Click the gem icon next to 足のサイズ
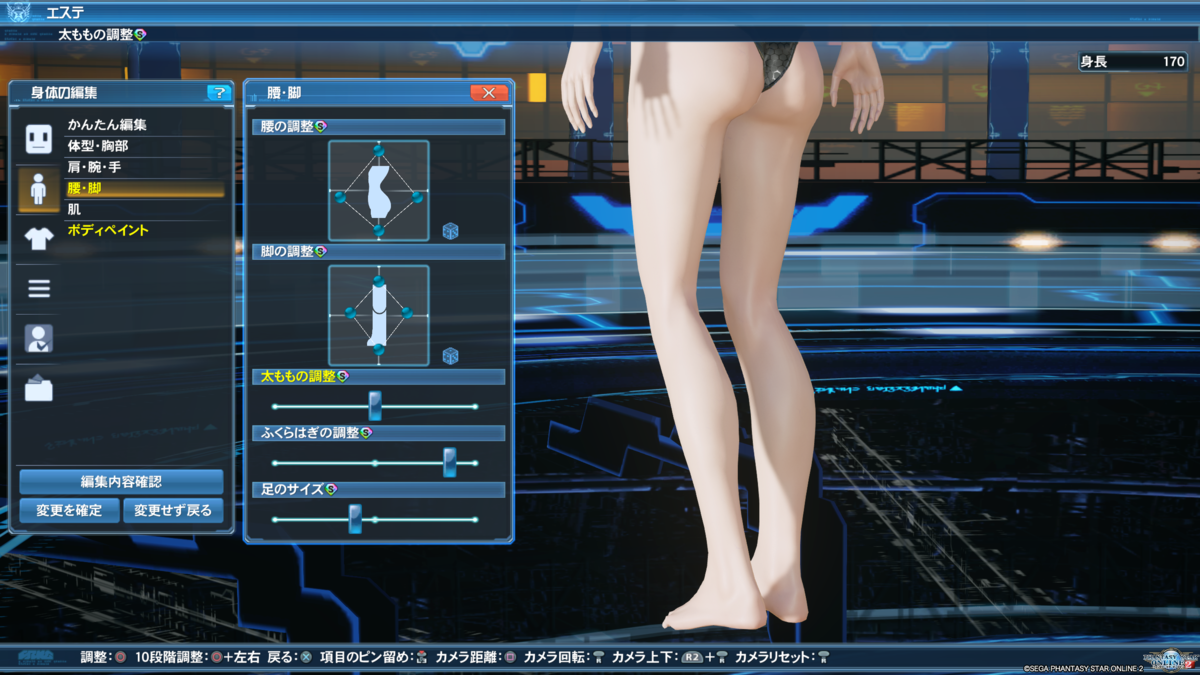The height and width of the screenshot is (675, 1200). coord(330,489)
